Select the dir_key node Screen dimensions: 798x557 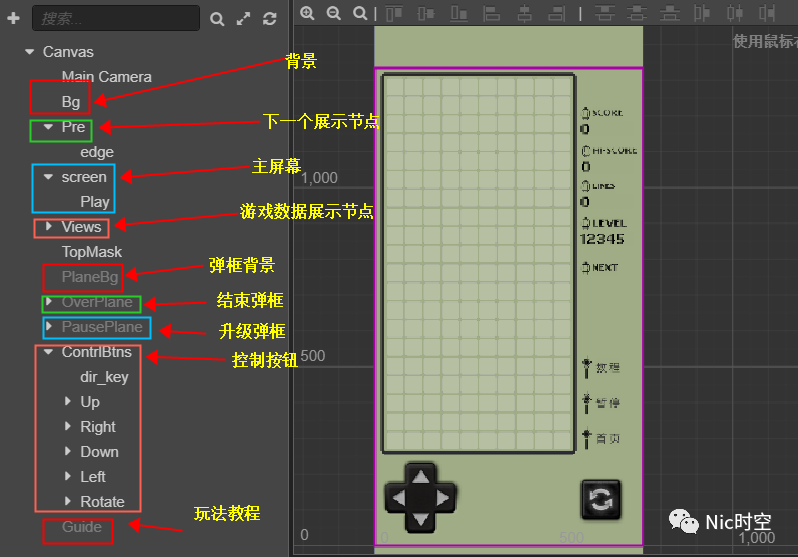pos(104,377)
